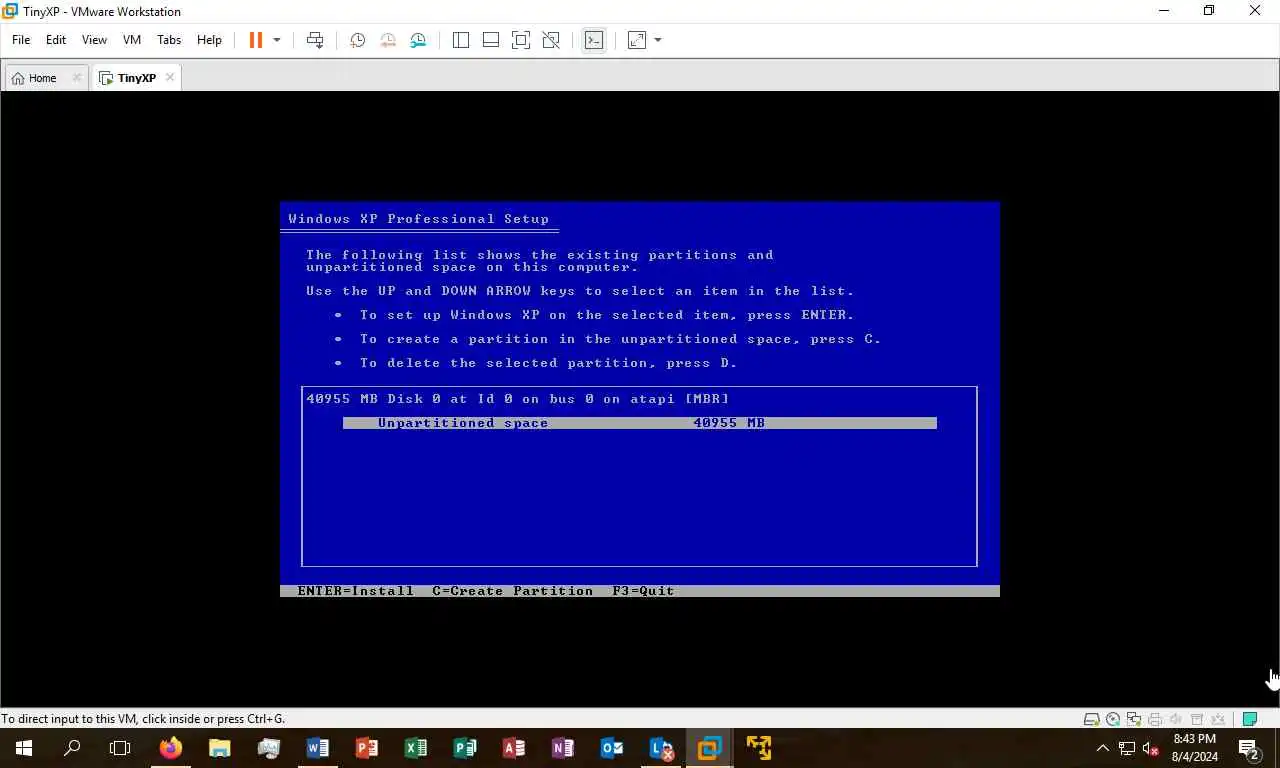Click the disk 0 header line in partition list
The height and width of the screenshot is (768, 1280).
point(518,399)
